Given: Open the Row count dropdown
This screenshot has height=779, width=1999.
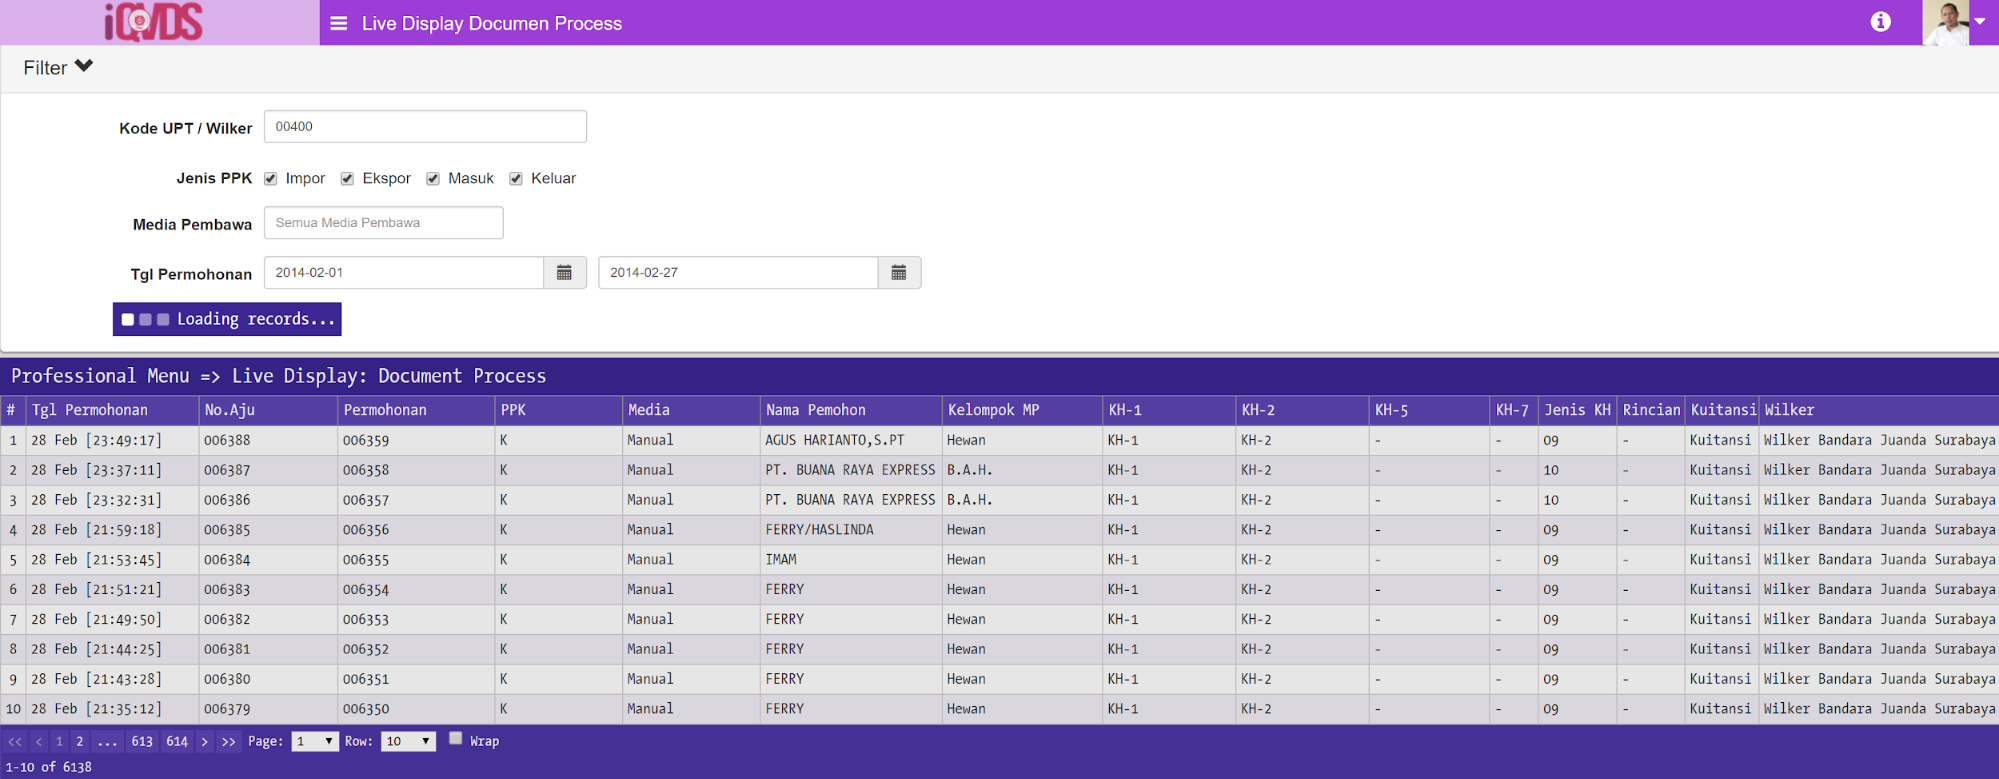Looking at the screenshot, I should [x=408, y=742].
